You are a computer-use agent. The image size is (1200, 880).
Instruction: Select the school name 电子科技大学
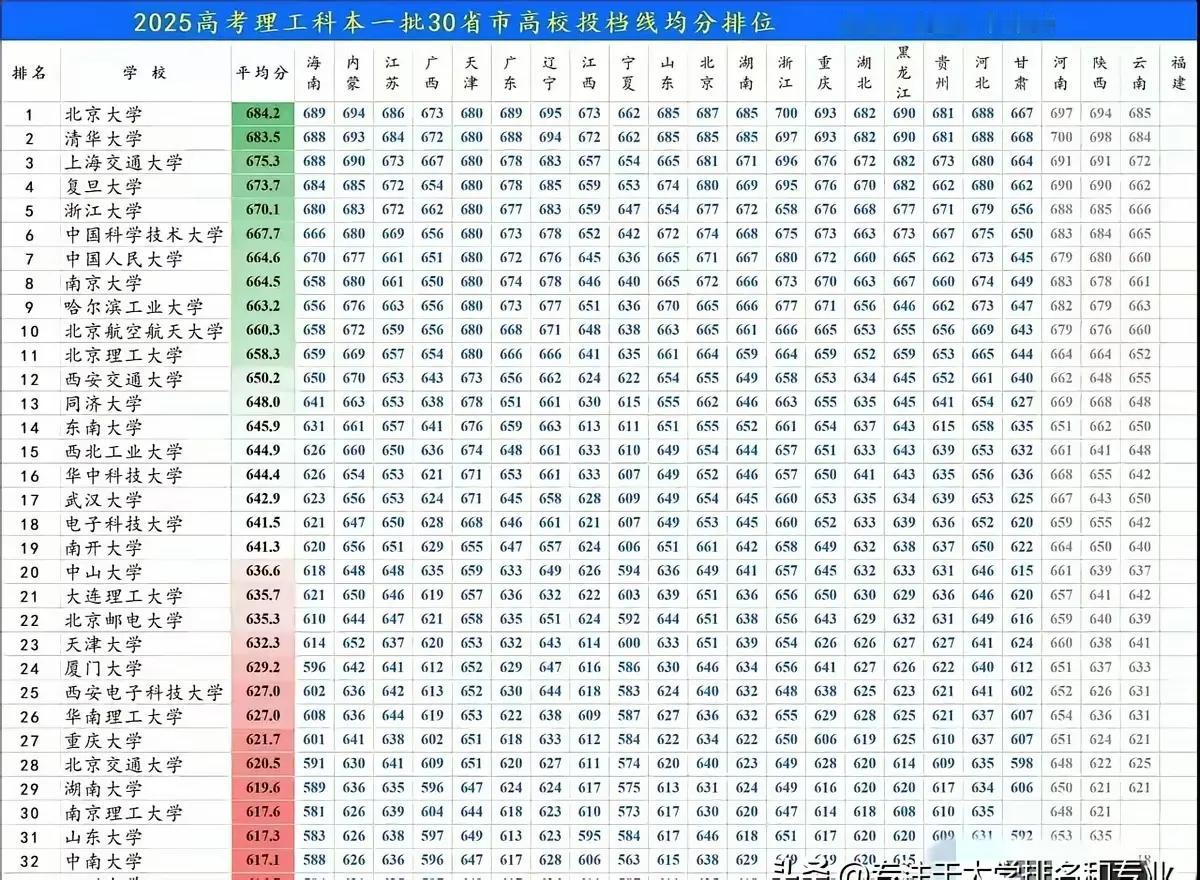[123, 523]
